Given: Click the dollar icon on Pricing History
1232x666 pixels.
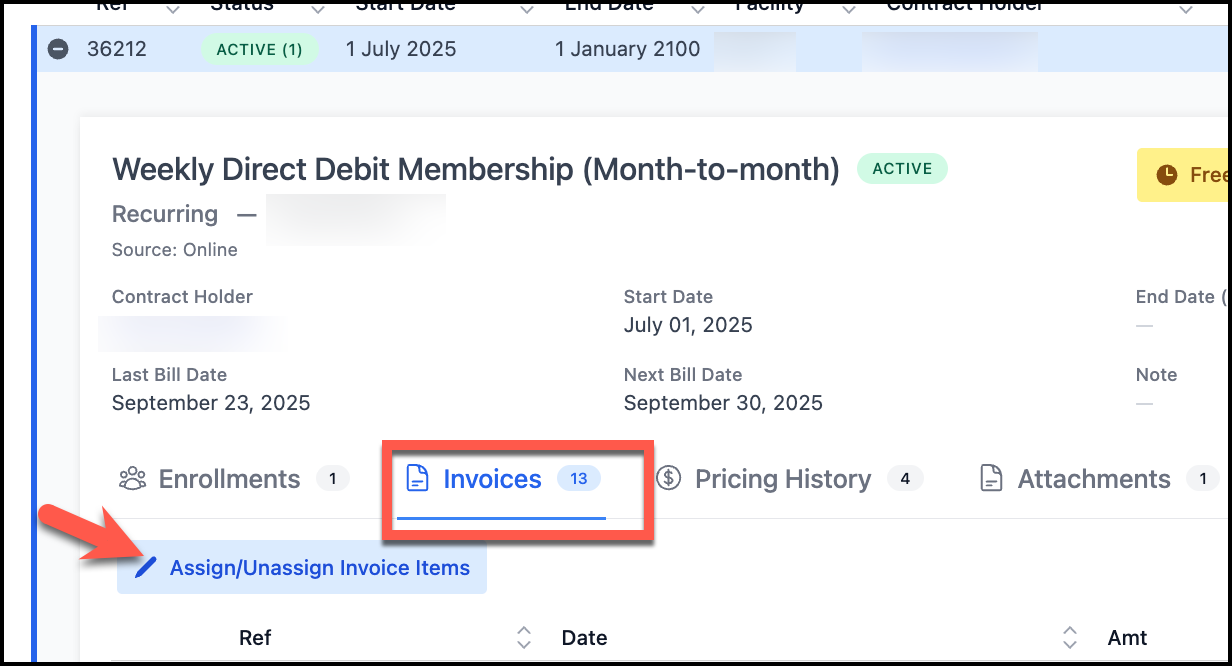Looking at the screenshot, I should (669, 479).
